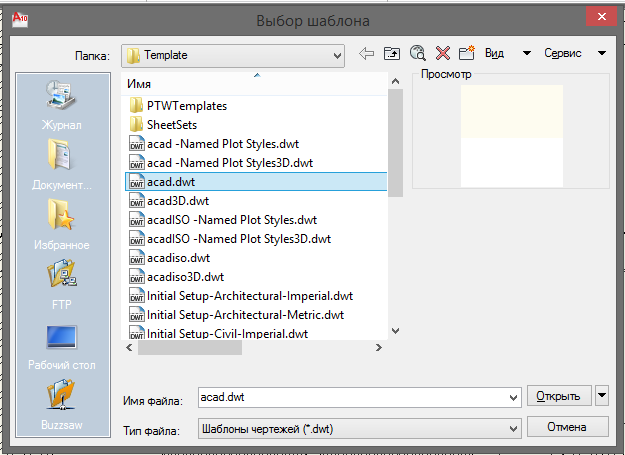
Task: Select Initial Setup-Architectural-Imperial.dwt
Action: point(241,296)
